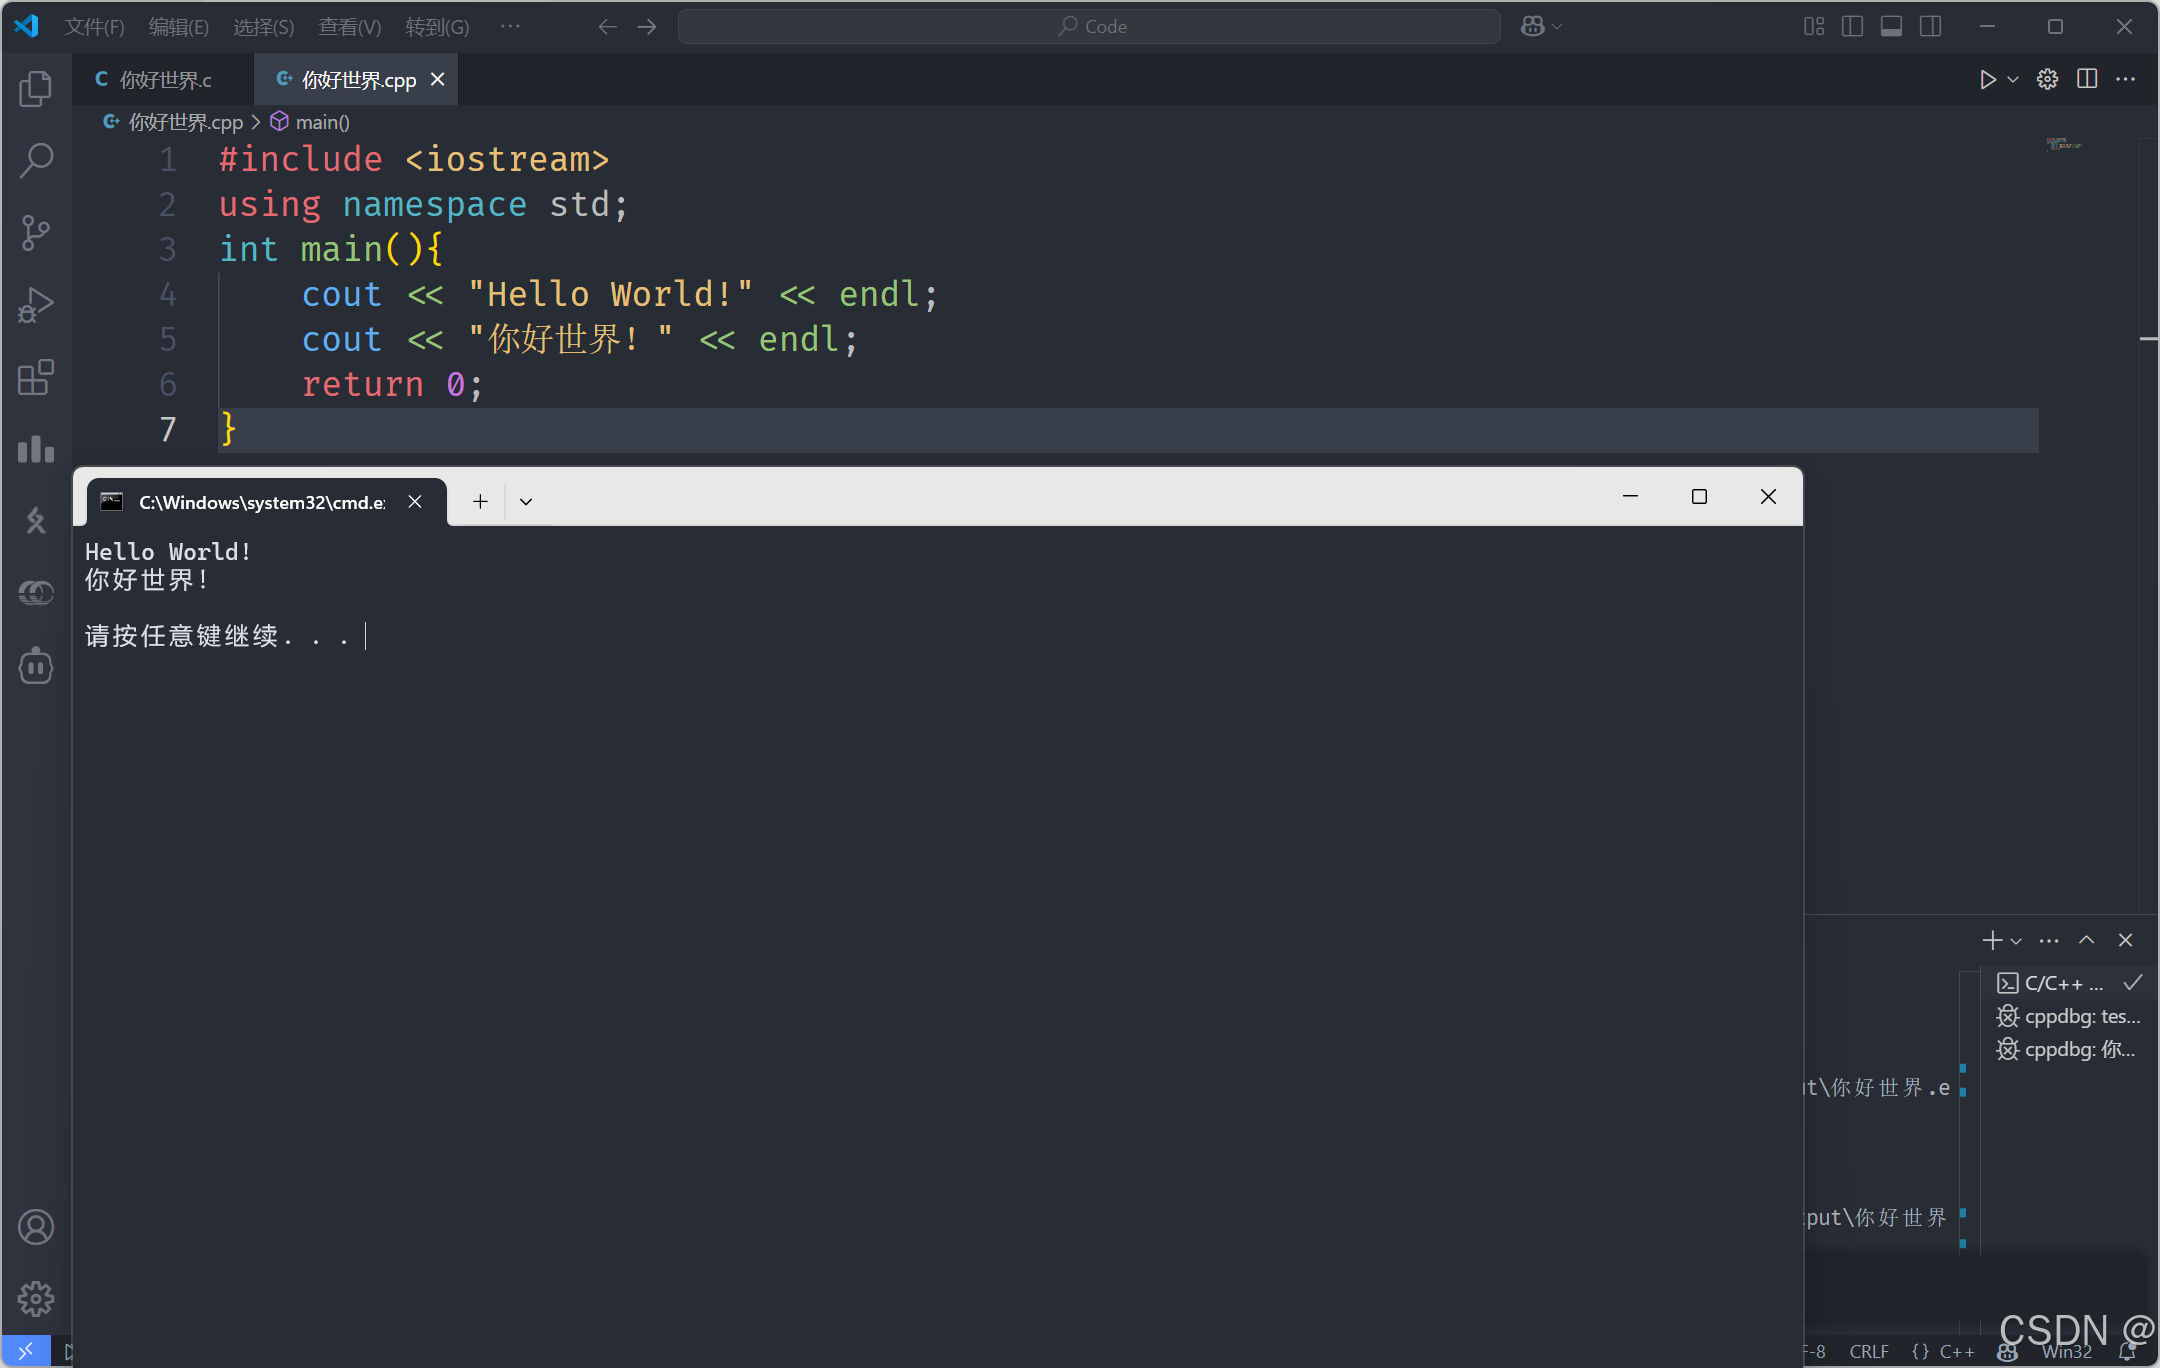Open the Search view in activity bar
The image size is (2160, 1368).
pos(36,161)
